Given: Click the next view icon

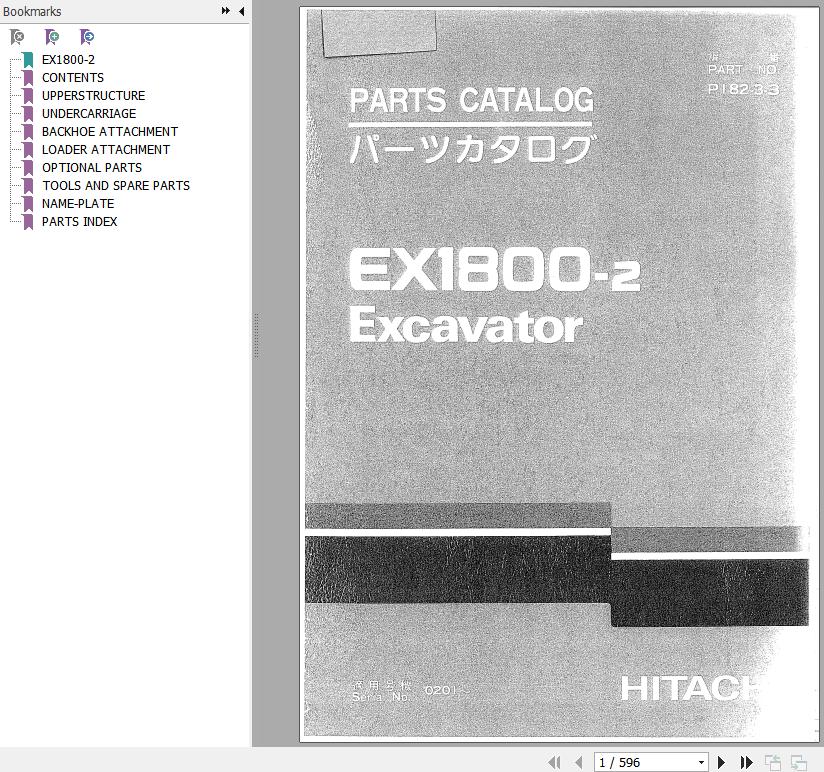Looking at the screenshot, I should click(x=799, y=762).
